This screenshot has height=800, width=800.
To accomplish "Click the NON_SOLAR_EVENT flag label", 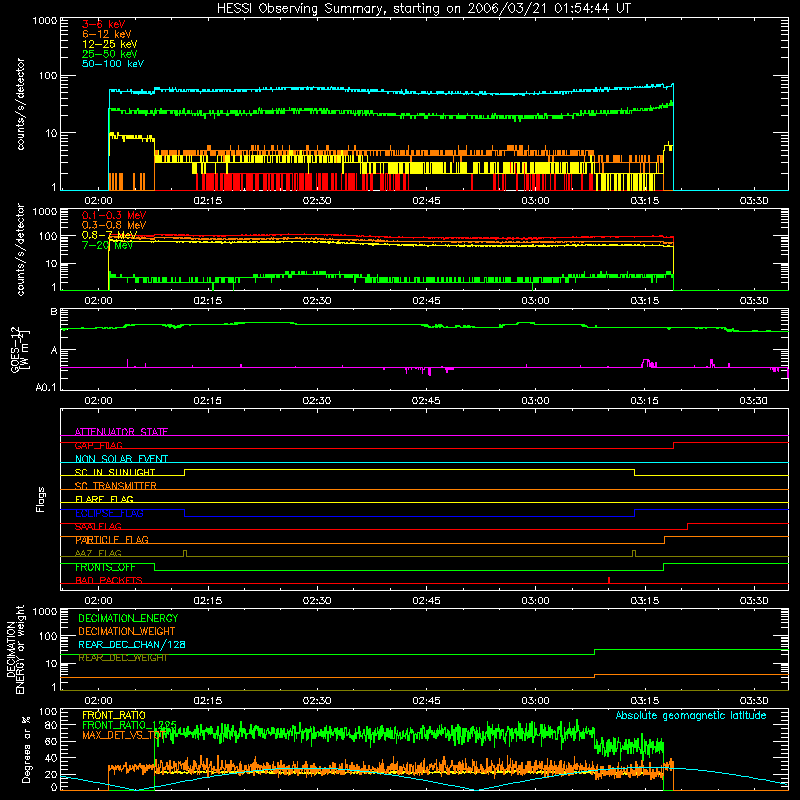I will coord(121,459).
